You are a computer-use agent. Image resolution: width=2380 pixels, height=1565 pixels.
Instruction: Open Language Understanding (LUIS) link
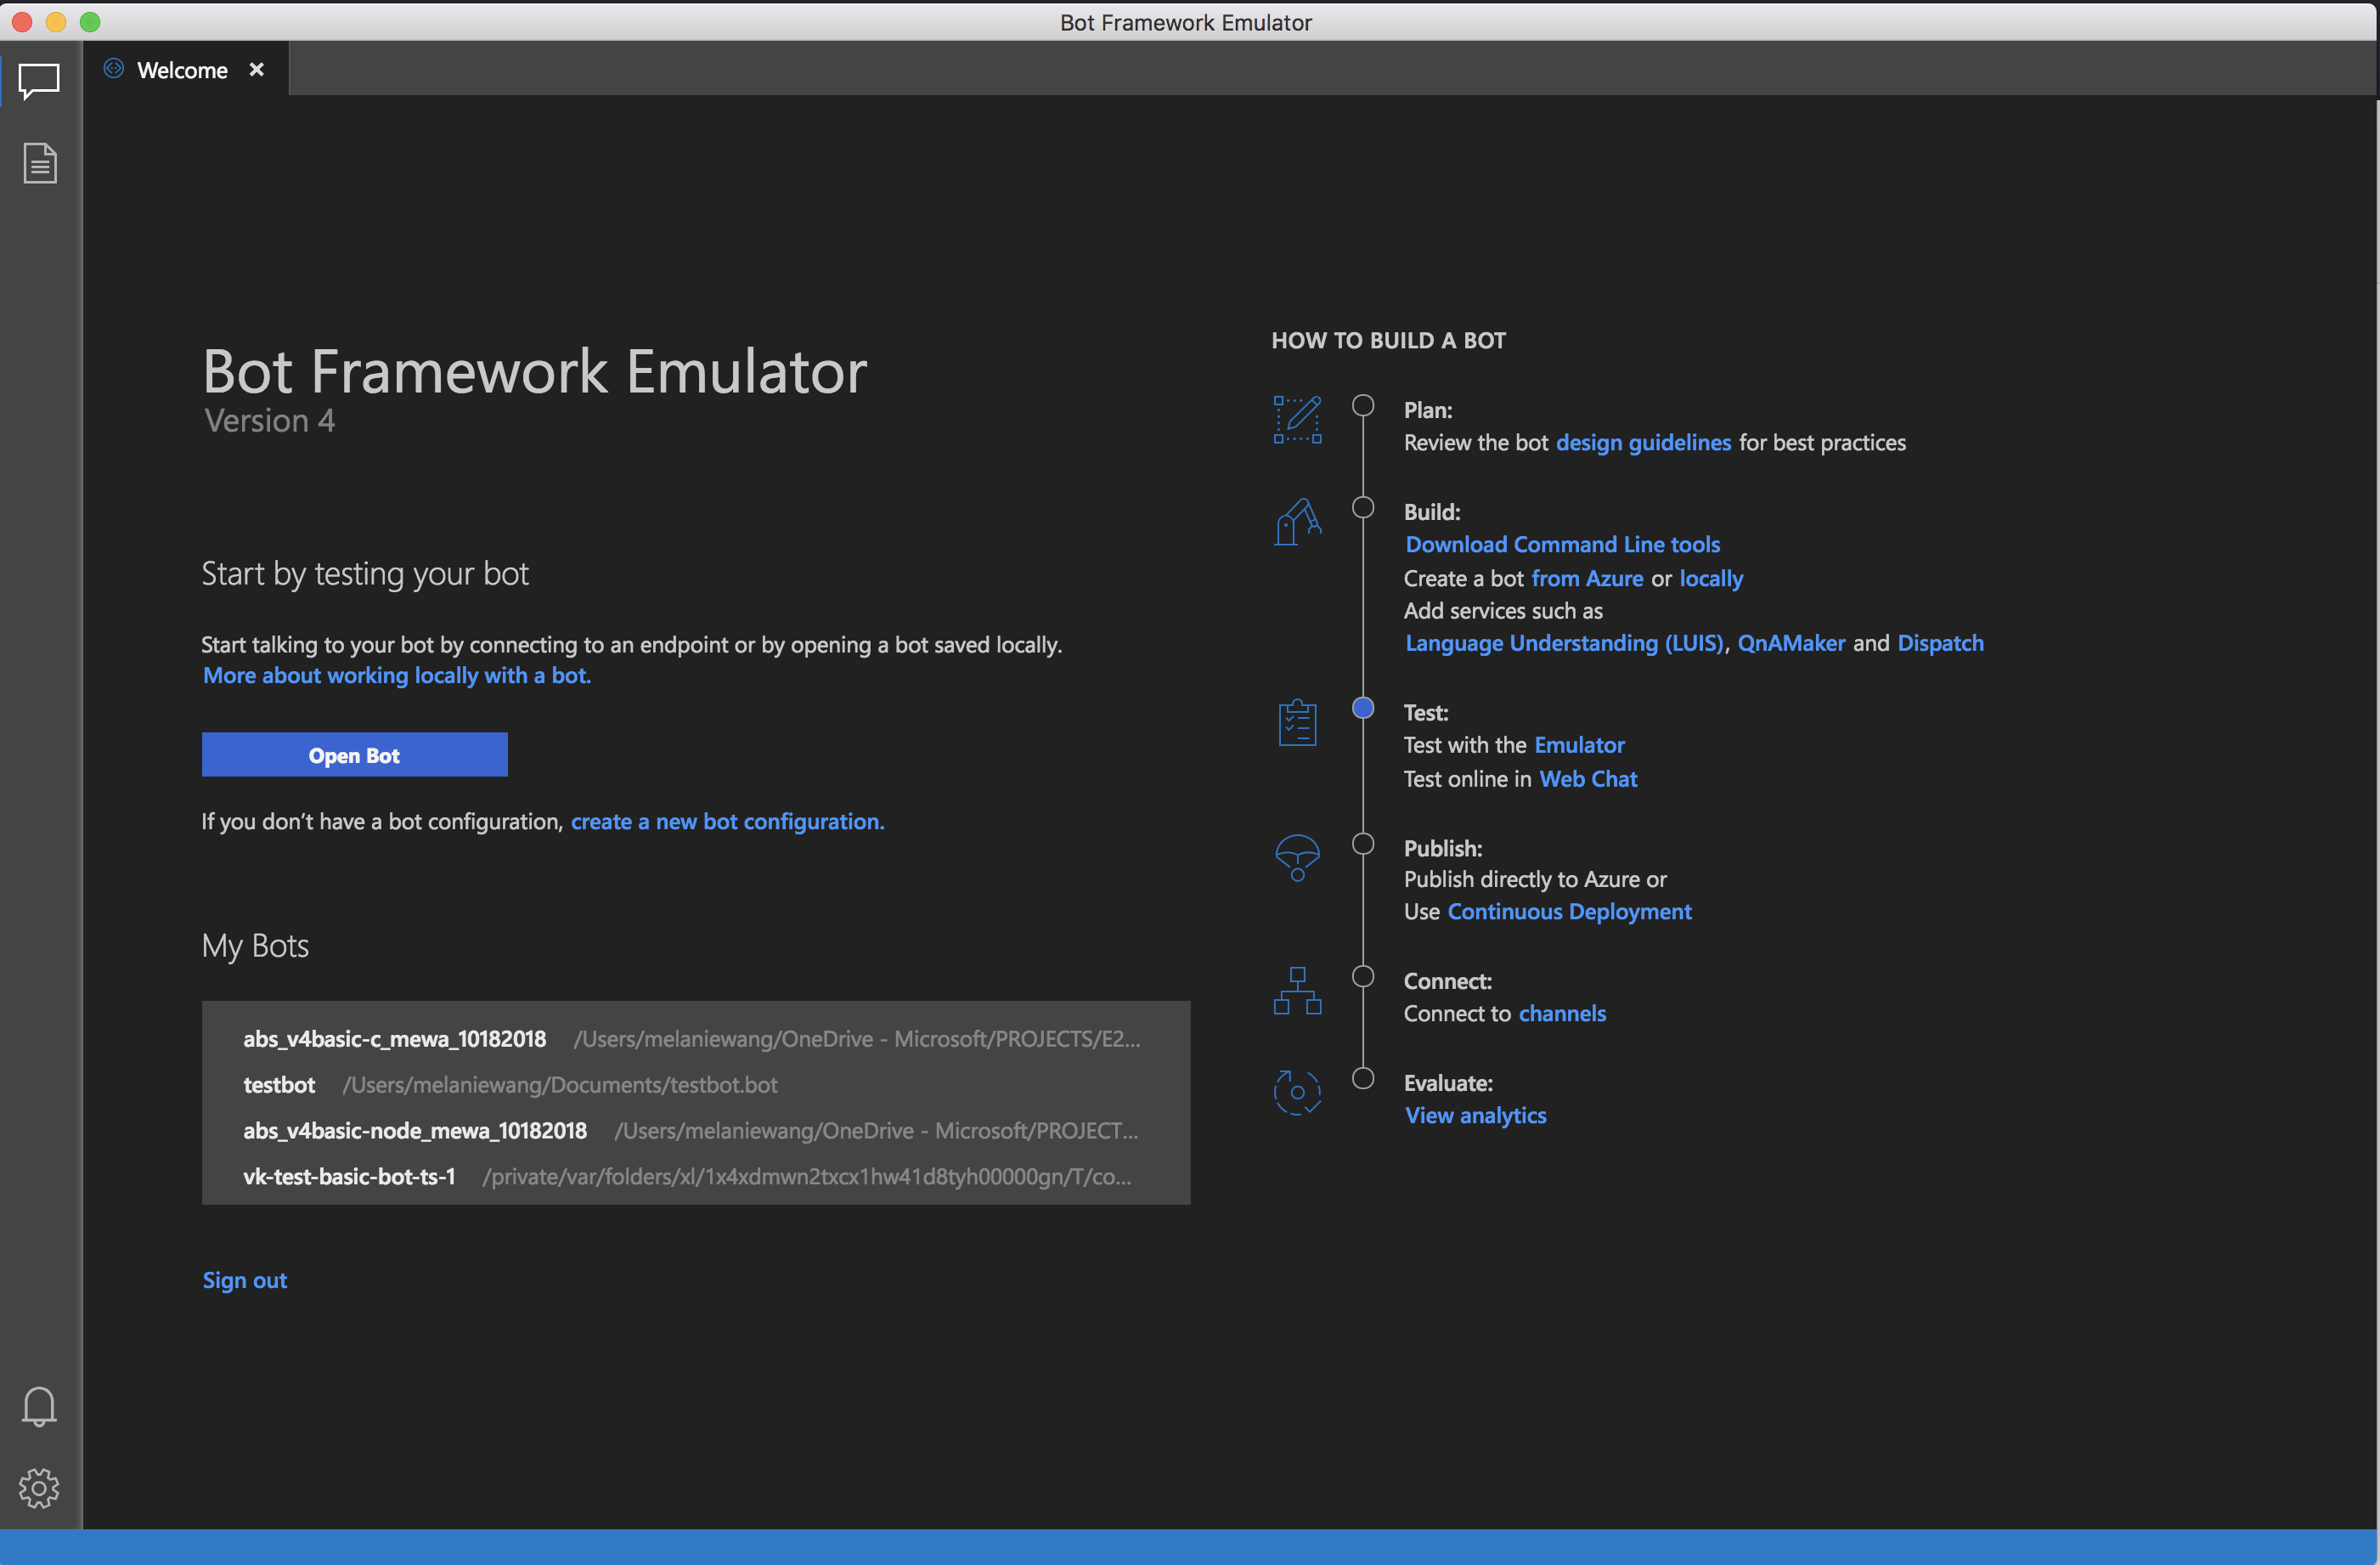coord(1564,643)
